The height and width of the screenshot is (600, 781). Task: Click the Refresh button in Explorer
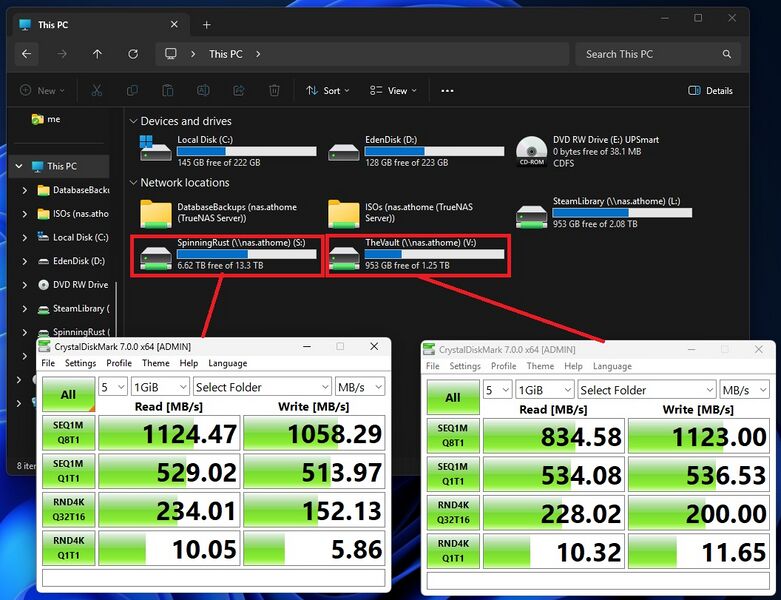133,54
